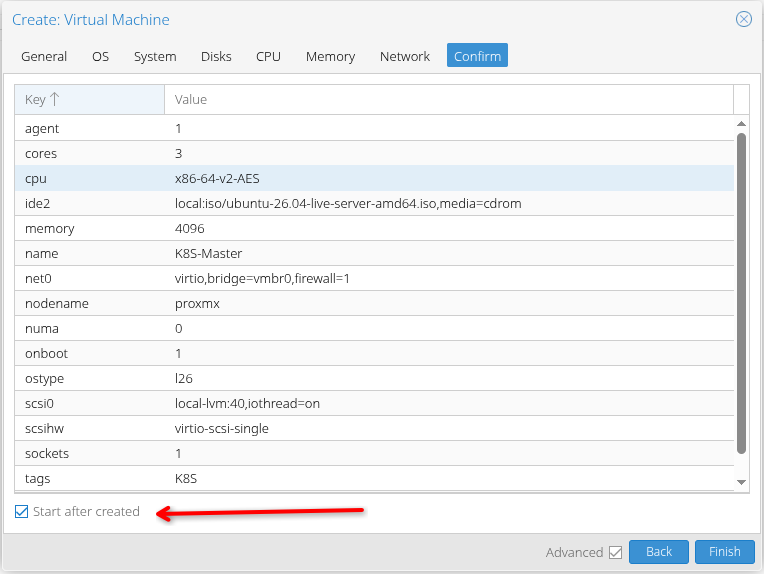
Task: Select the onboot row
Action: [374, 353]
